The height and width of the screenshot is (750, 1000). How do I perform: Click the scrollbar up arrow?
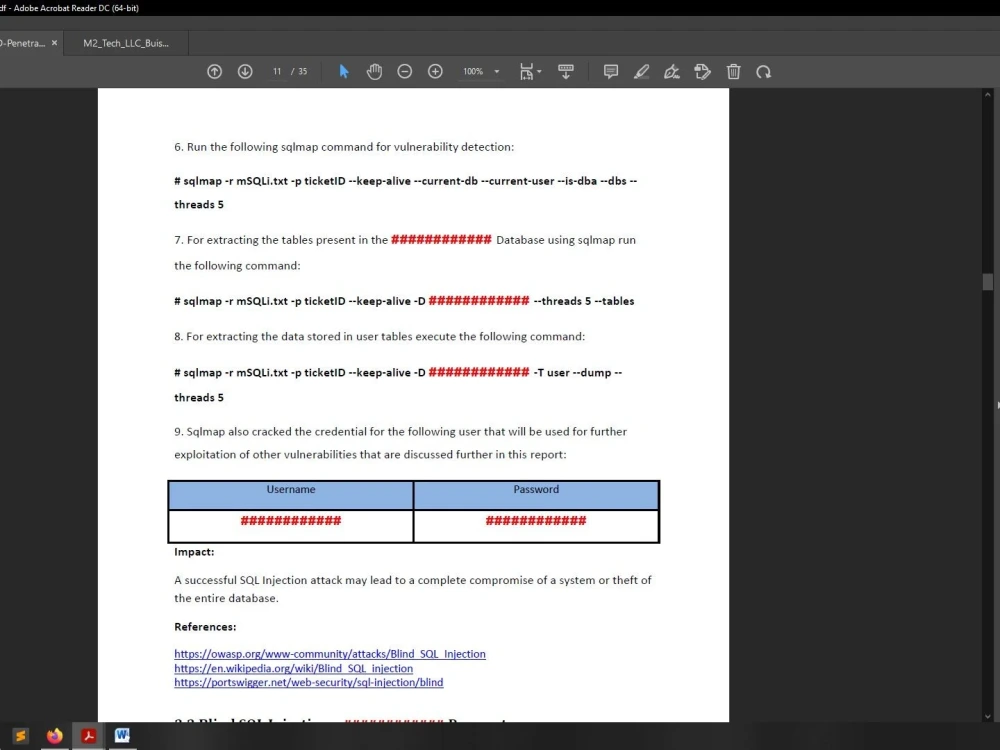(x=987, y=94)
